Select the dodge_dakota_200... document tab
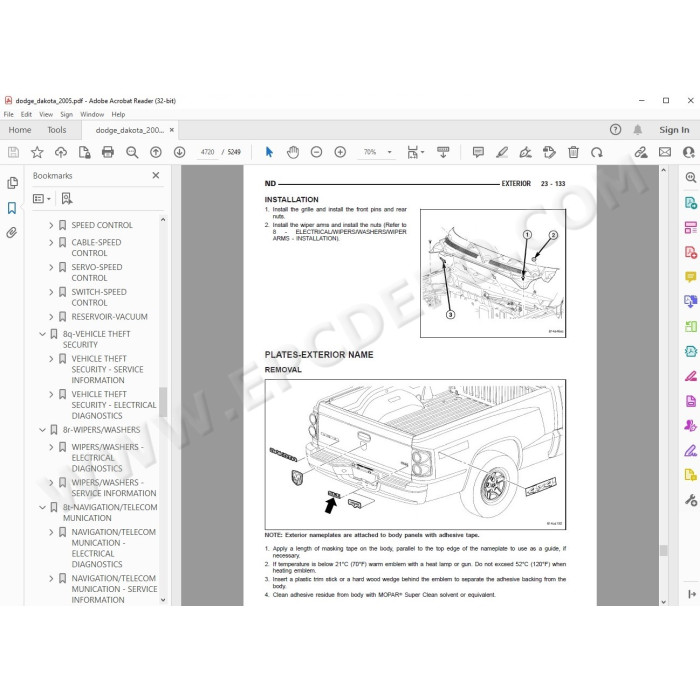The width and height of the screenshot is (700, 700). (x=129, y=130)
